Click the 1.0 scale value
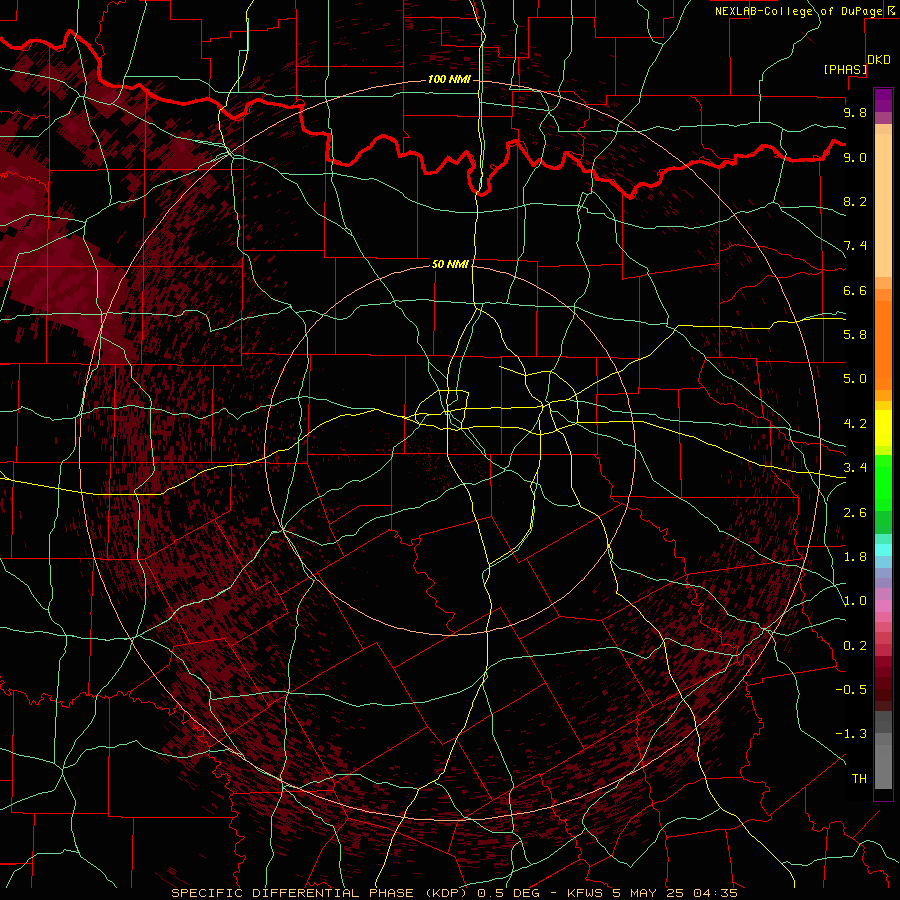Image resolution: width=900 pixels, height=900 pixels. [855, 601]
